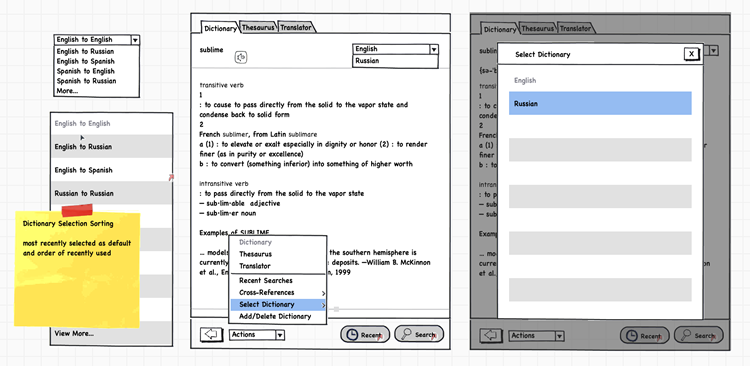
Task: Click the back arrow in dimmed right mockup
Action: [491, 335]
